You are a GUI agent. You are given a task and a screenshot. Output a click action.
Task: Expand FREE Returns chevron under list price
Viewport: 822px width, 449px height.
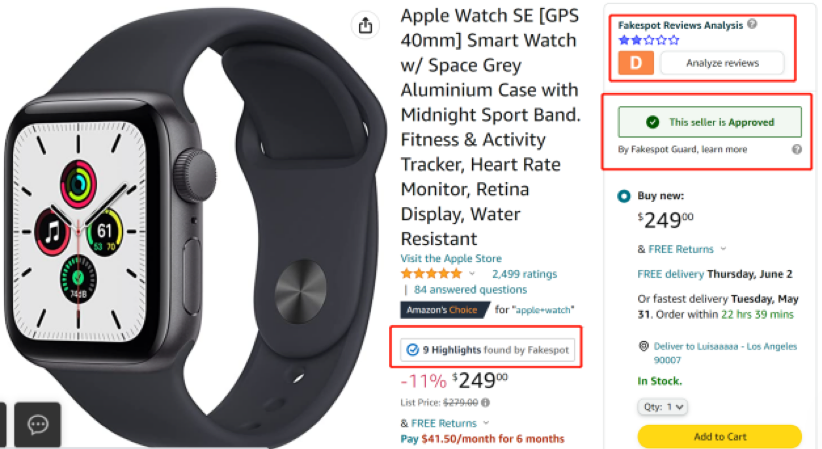pyautogui.click(x=486, y=423)
